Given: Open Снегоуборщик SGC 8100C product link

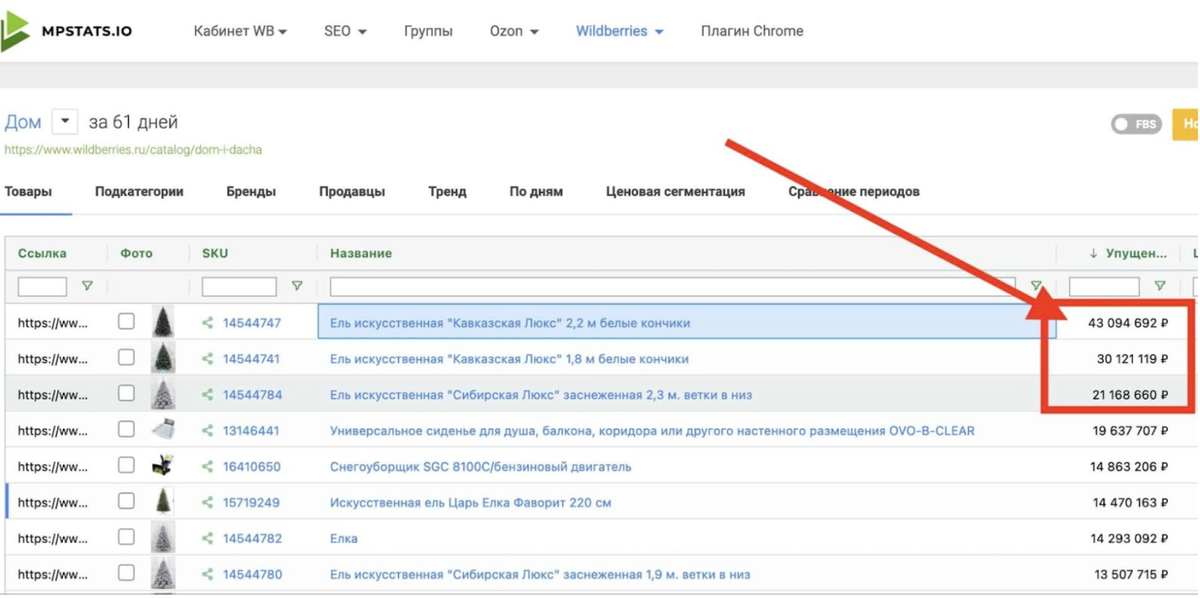Looking at the screenshot, I should [481, 467].
